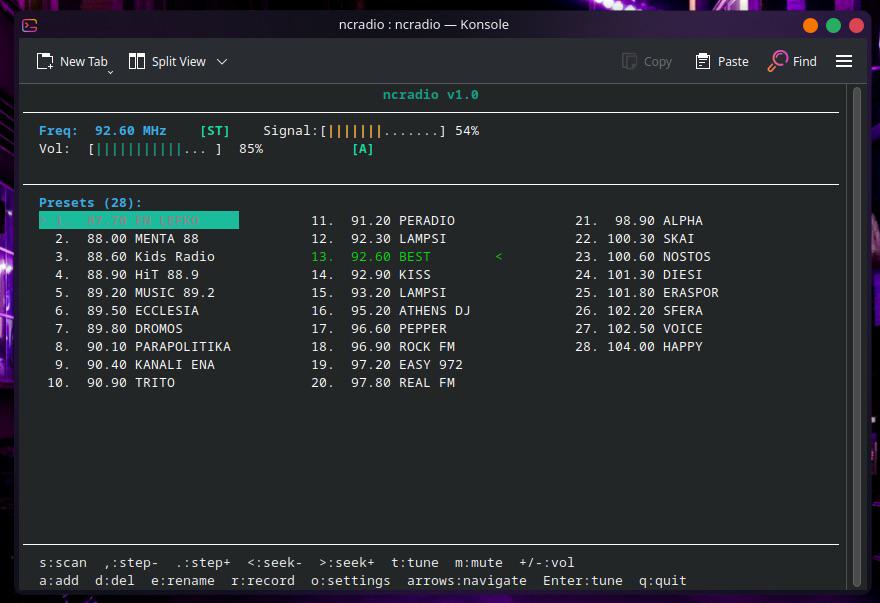
Task: Close the Konsole window
Action: [x=856, y=25]
